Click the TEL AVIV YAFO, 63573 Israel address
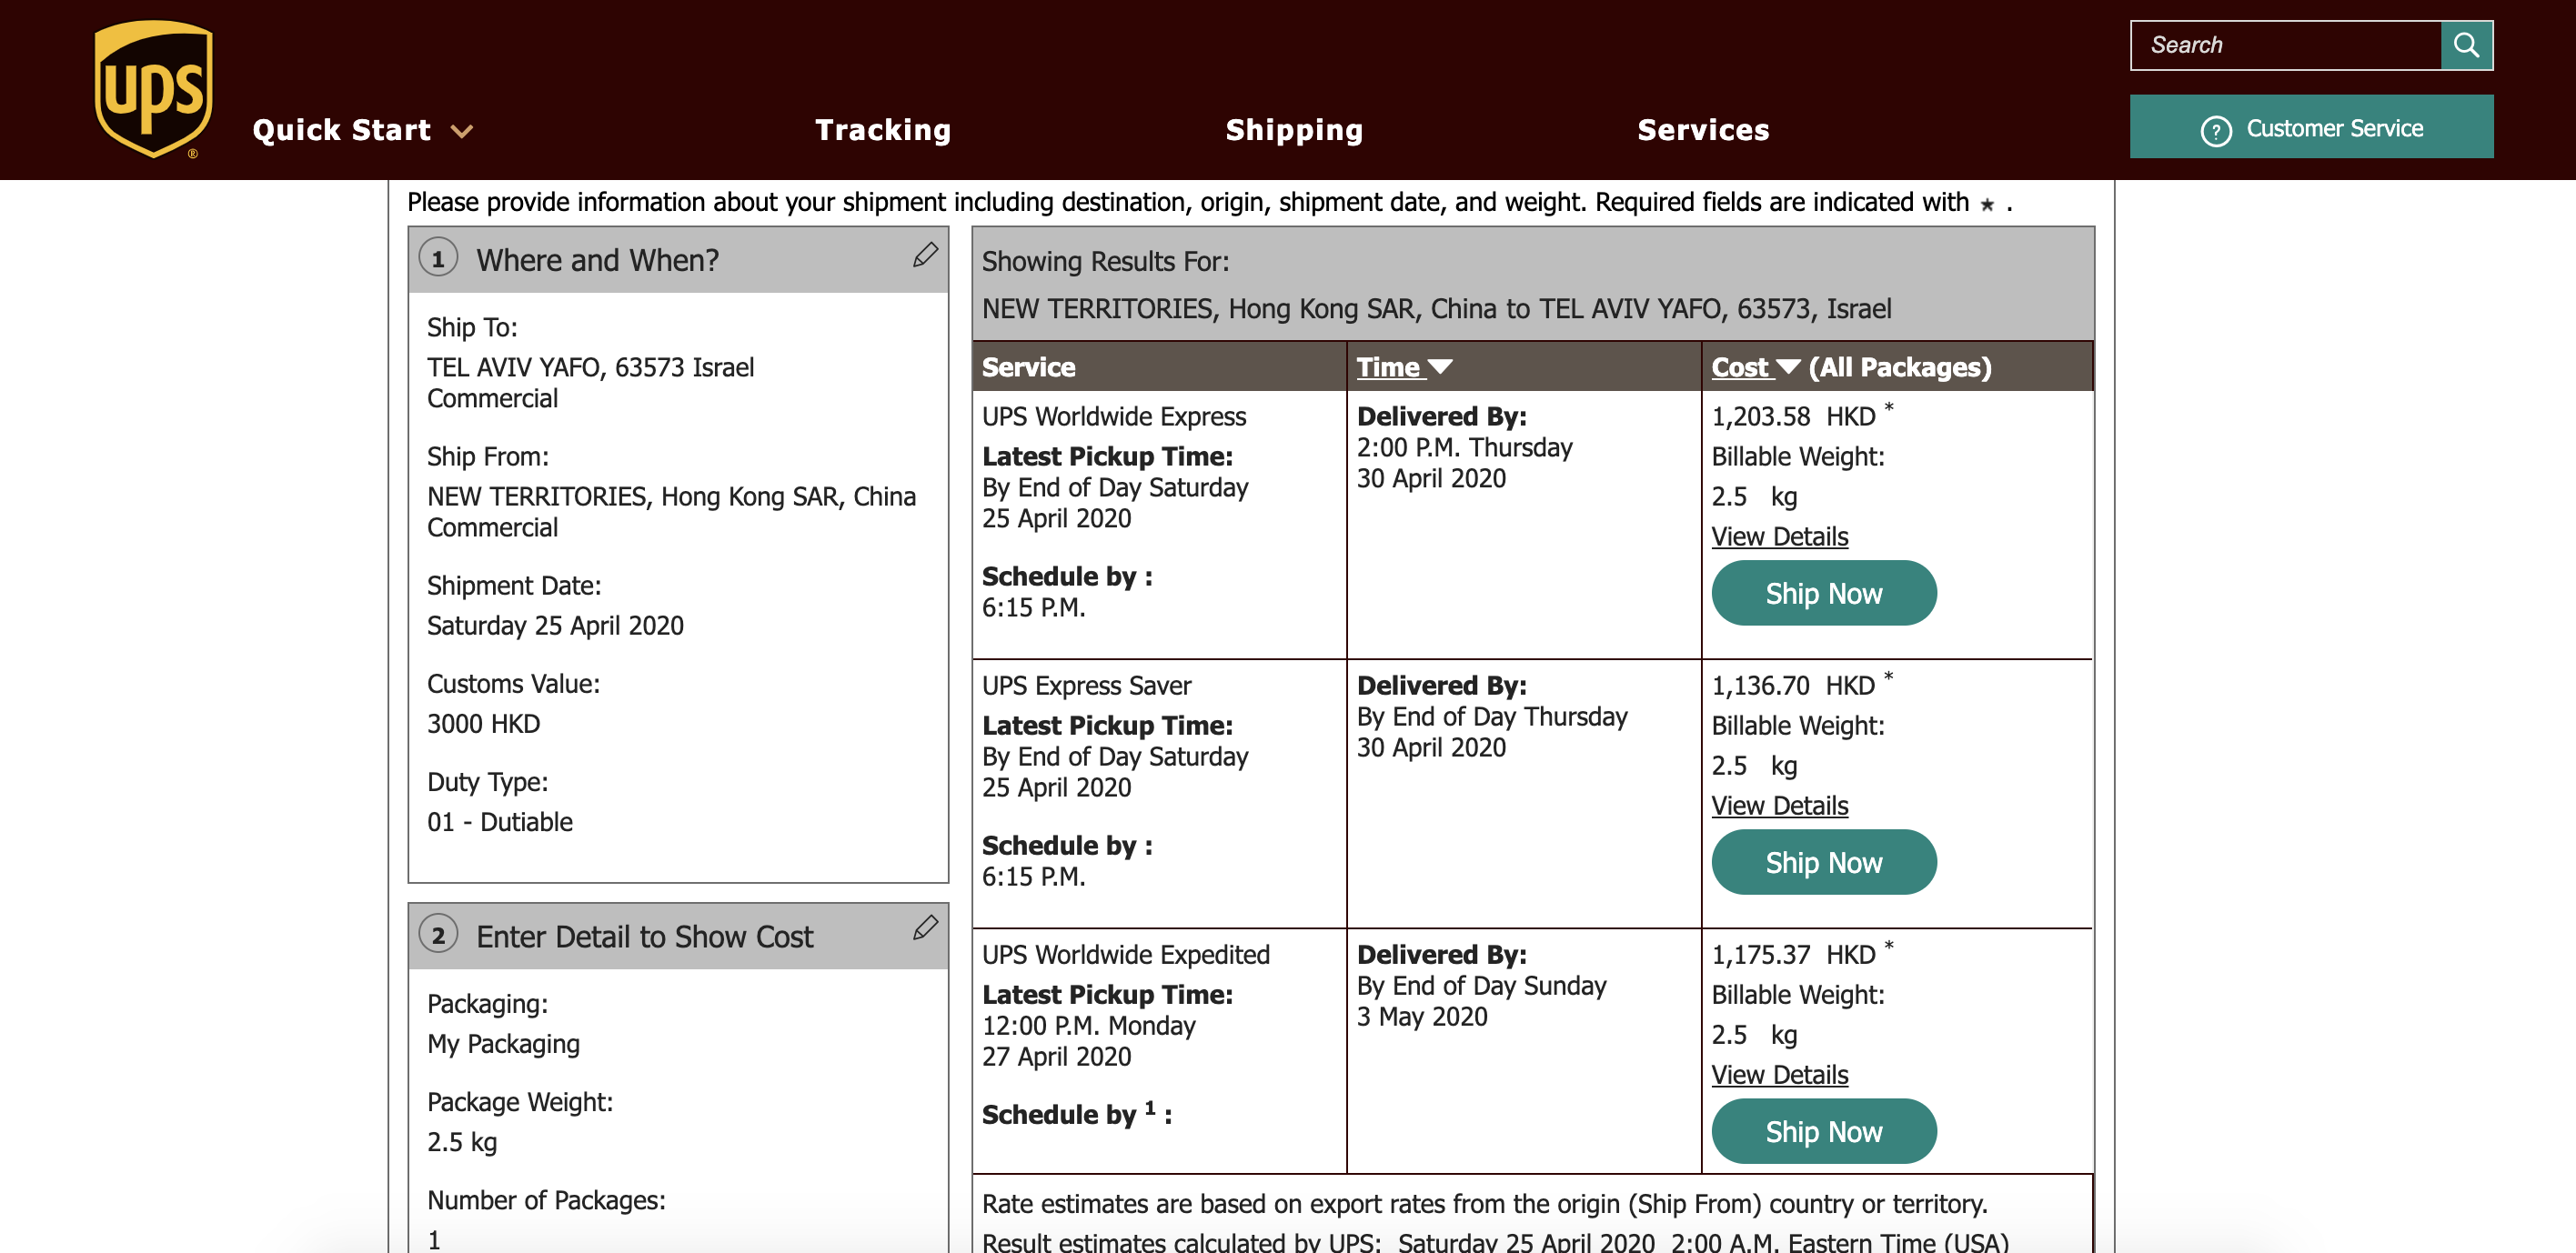The height and width of the screenshot is (1253, 2576). pyautogui.click(x=590, y=368)
